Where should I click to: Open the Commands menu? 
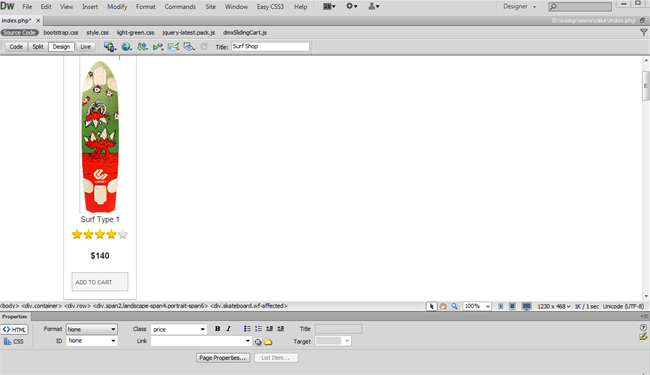[180, 7]
